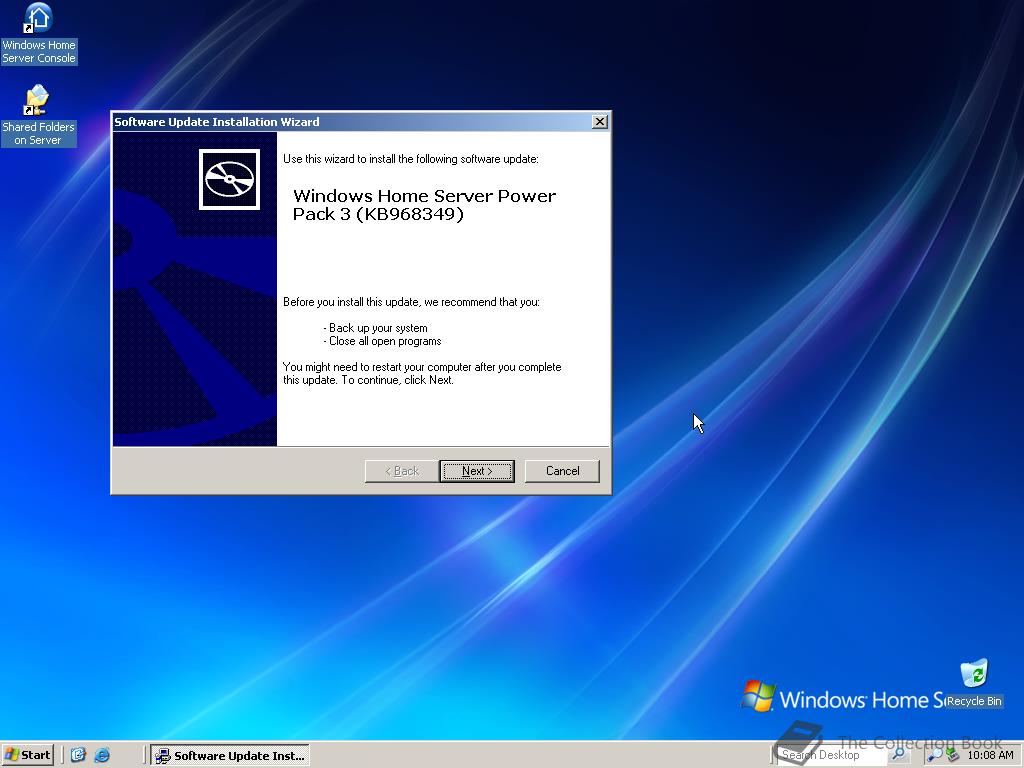Click the Internet Explorer quick launch icon
The height and width of the screenshot is (768, 1024).
pyautogui.click(x=102, y=755)
